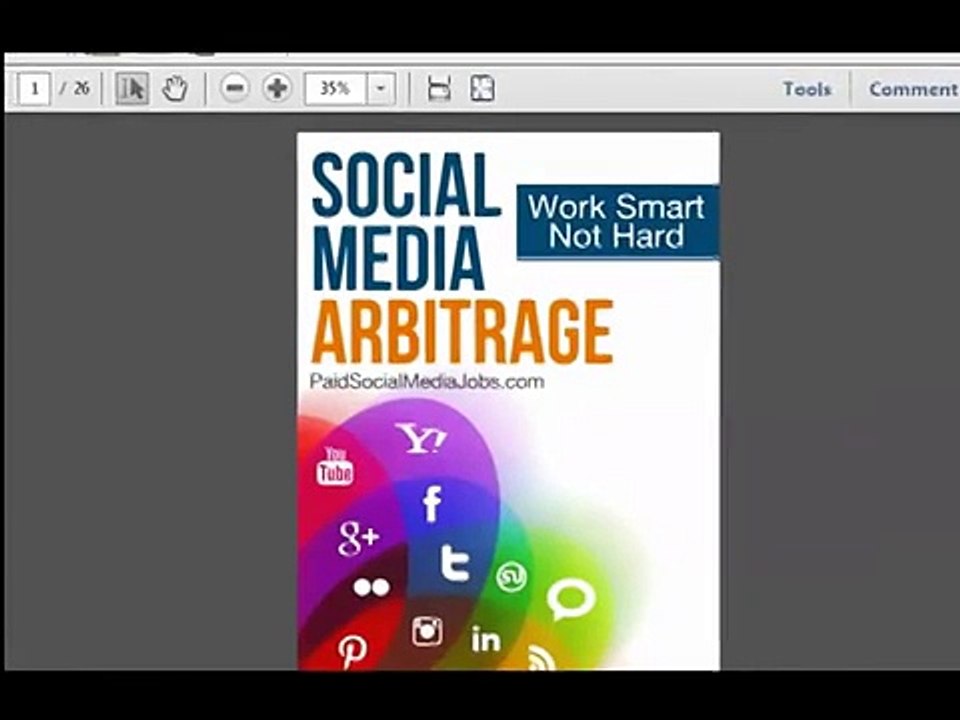Activate the Select tool cursor icon
Viewport: 960px width, 720px height.
pos(132,89)
